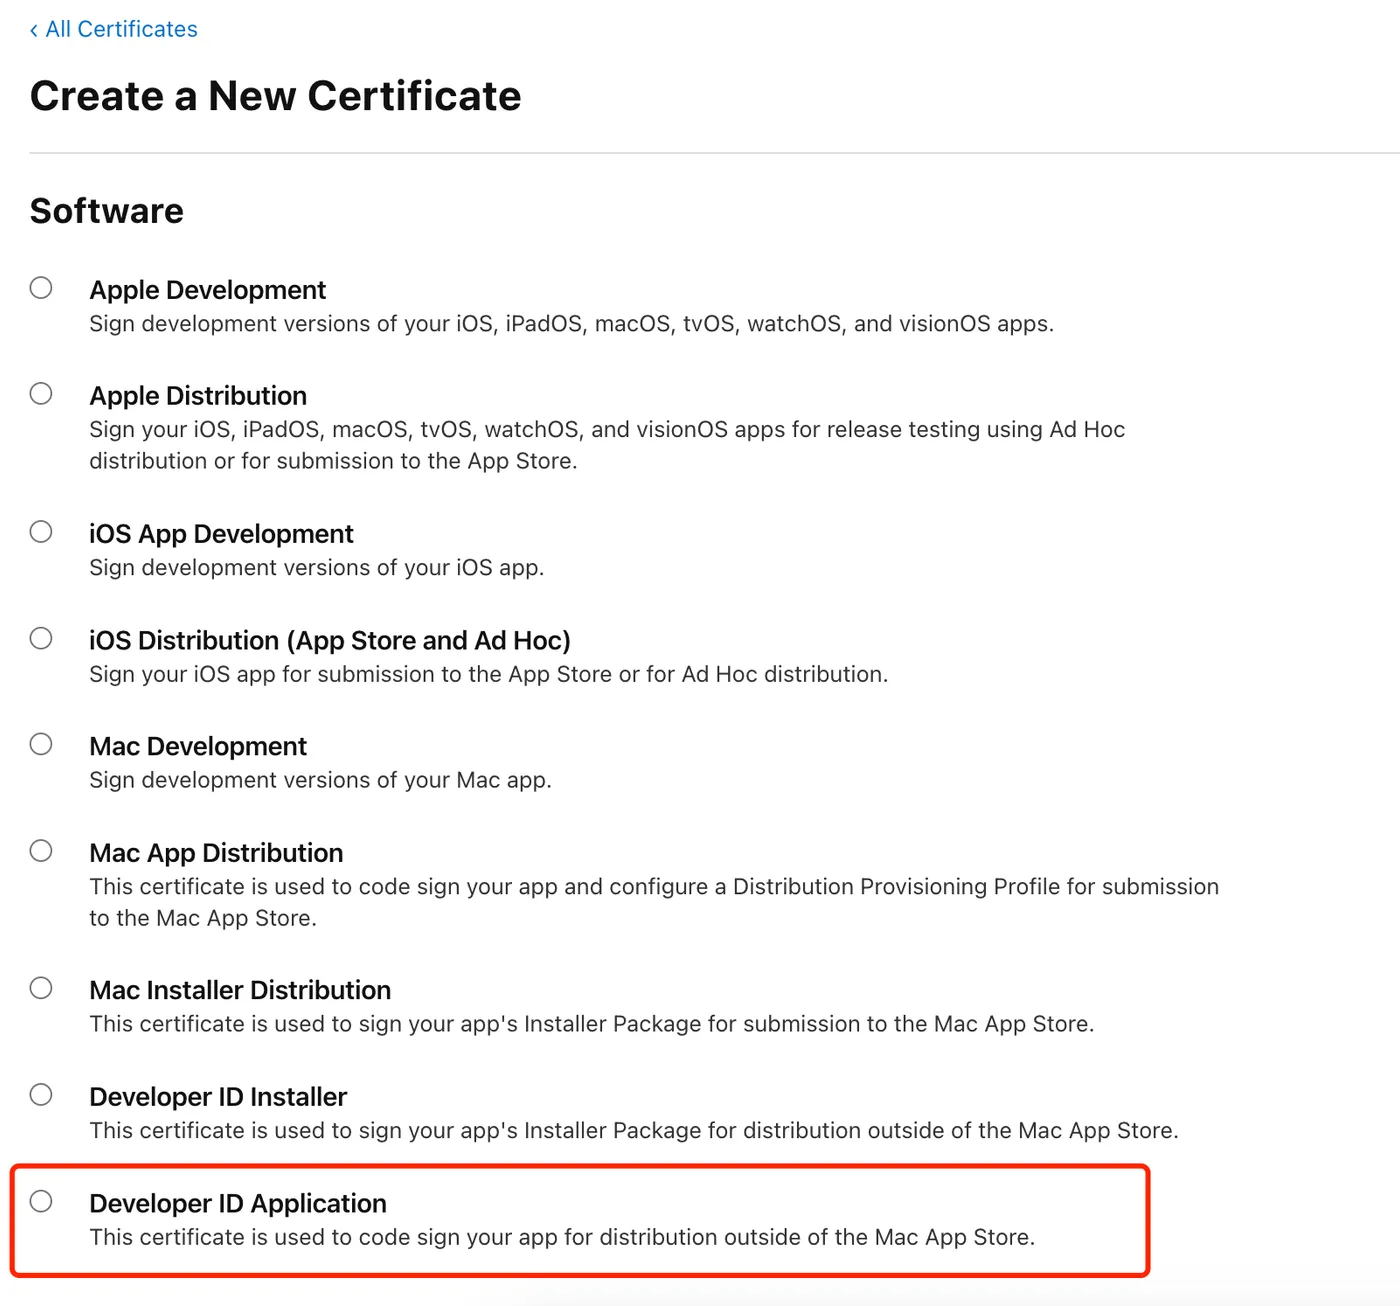Click the Apple Distribution title label

point(198,396)
